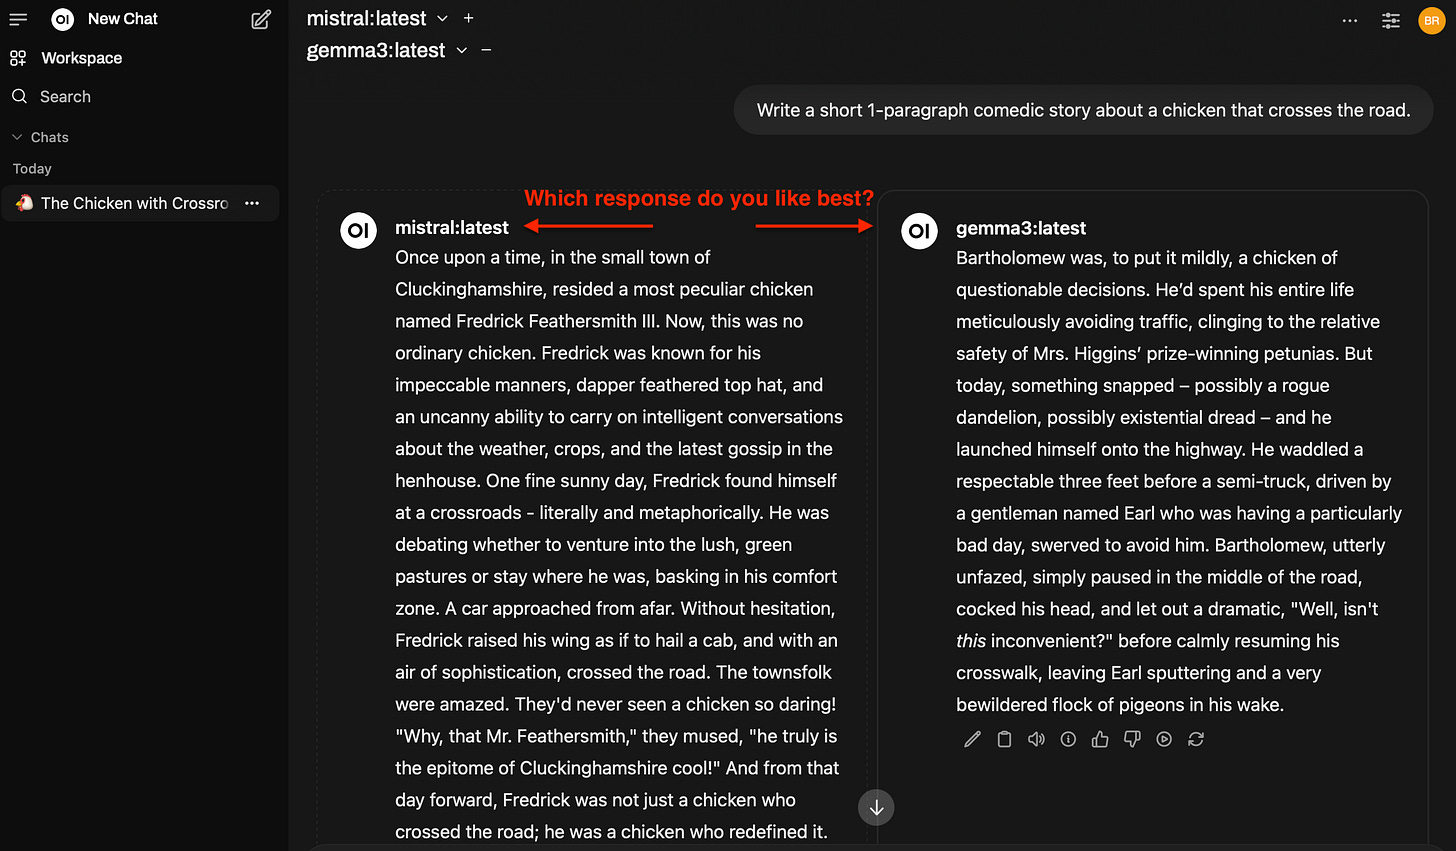Add another model with the plus icon

pyautogui.click(x=469, y=18)
